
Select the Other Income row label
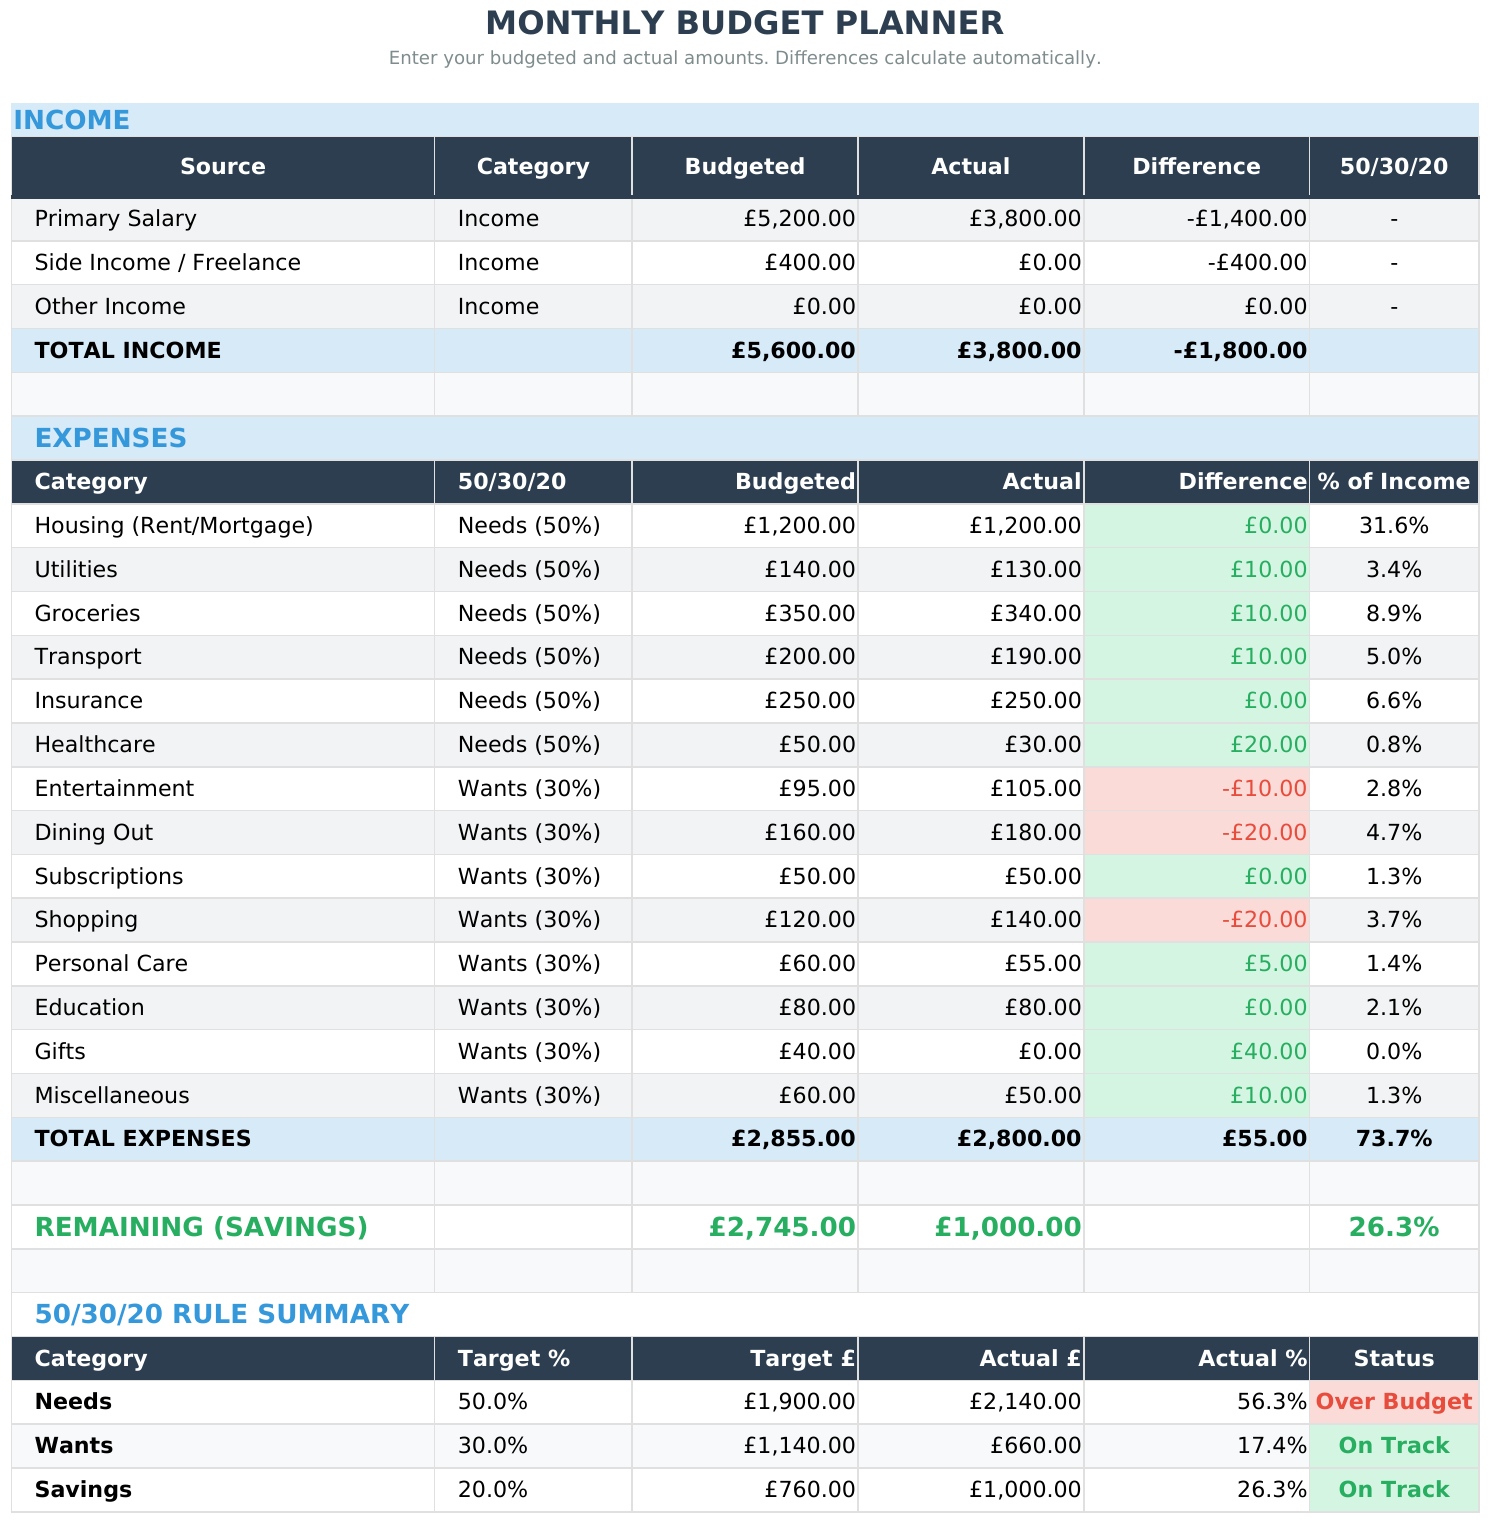tap(223, 307)
